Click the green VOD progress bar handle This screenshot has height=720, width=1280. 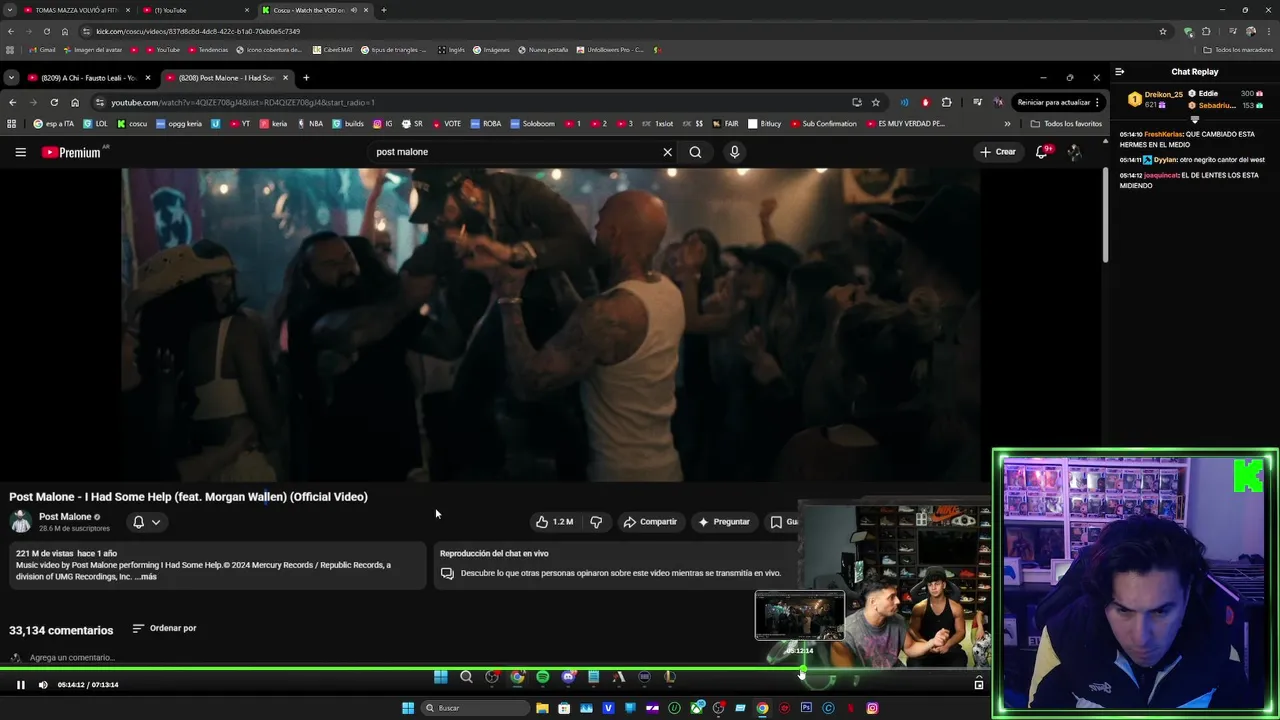pos(802,671)
